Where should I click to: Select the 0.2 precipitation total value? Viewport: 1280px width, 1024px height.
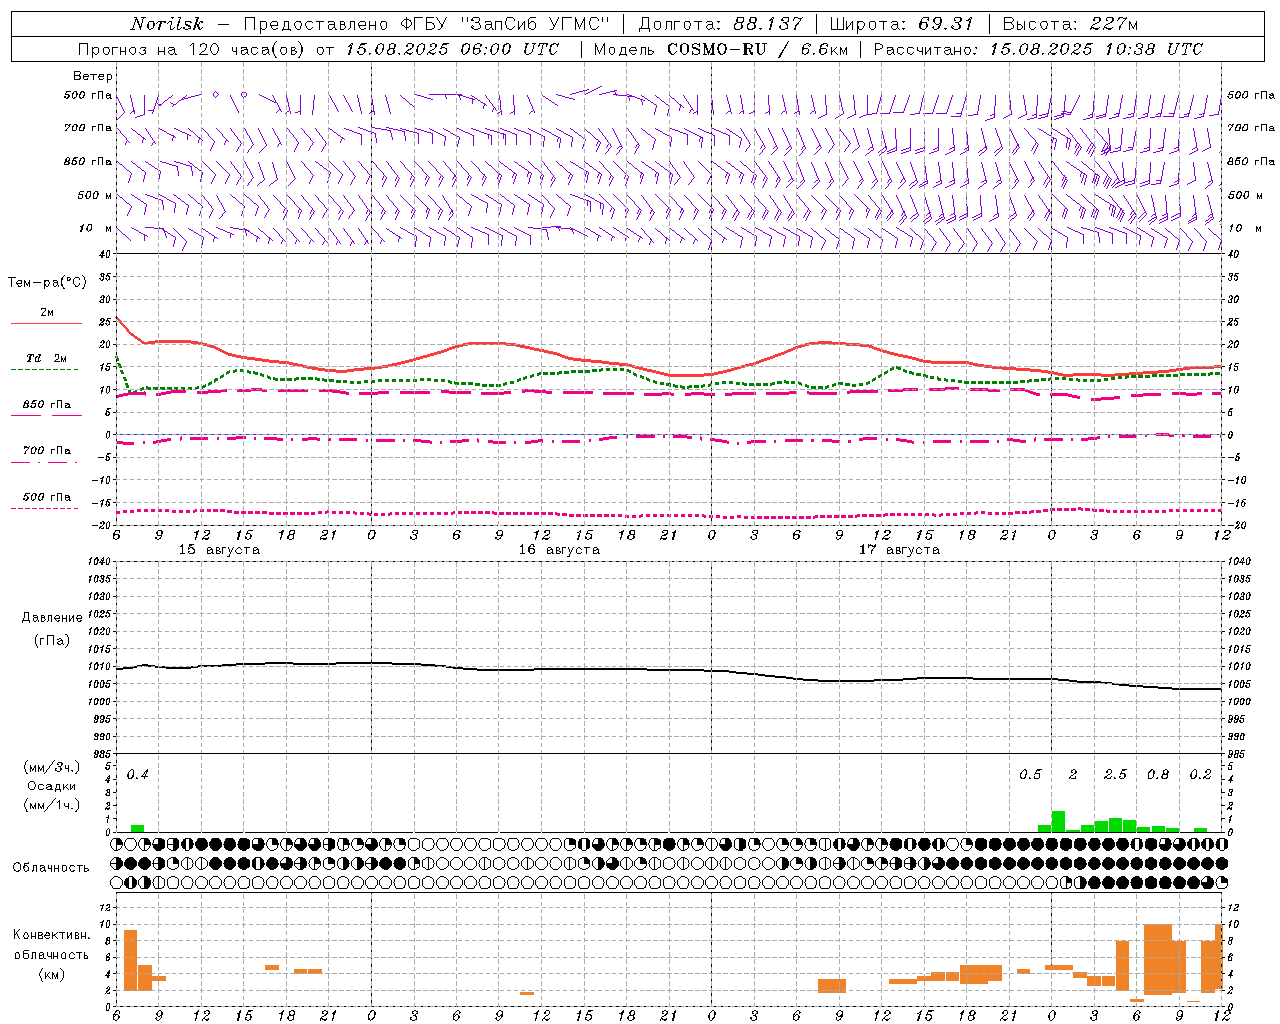coord(1200,775)
